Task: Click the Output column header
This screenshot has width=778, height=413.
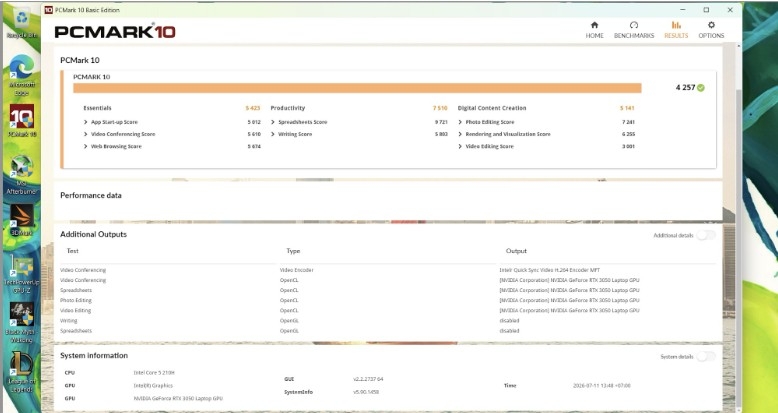Action: [x=516, y=251]
